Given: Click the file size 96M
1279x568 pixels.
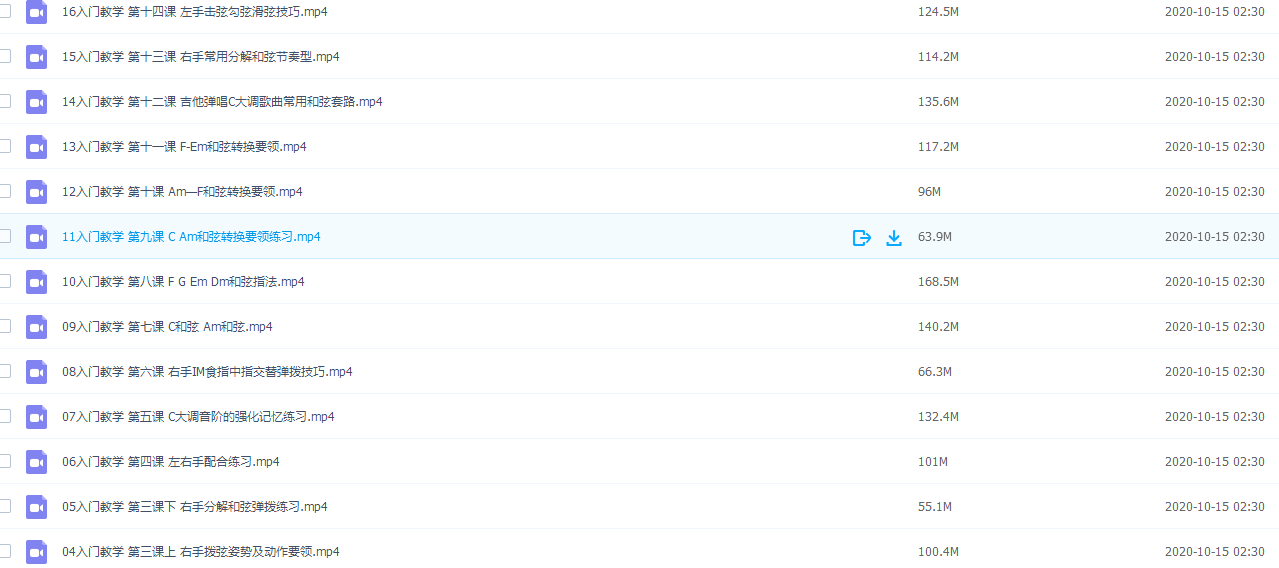Looking at the screenshot, I should pos(929,192).
